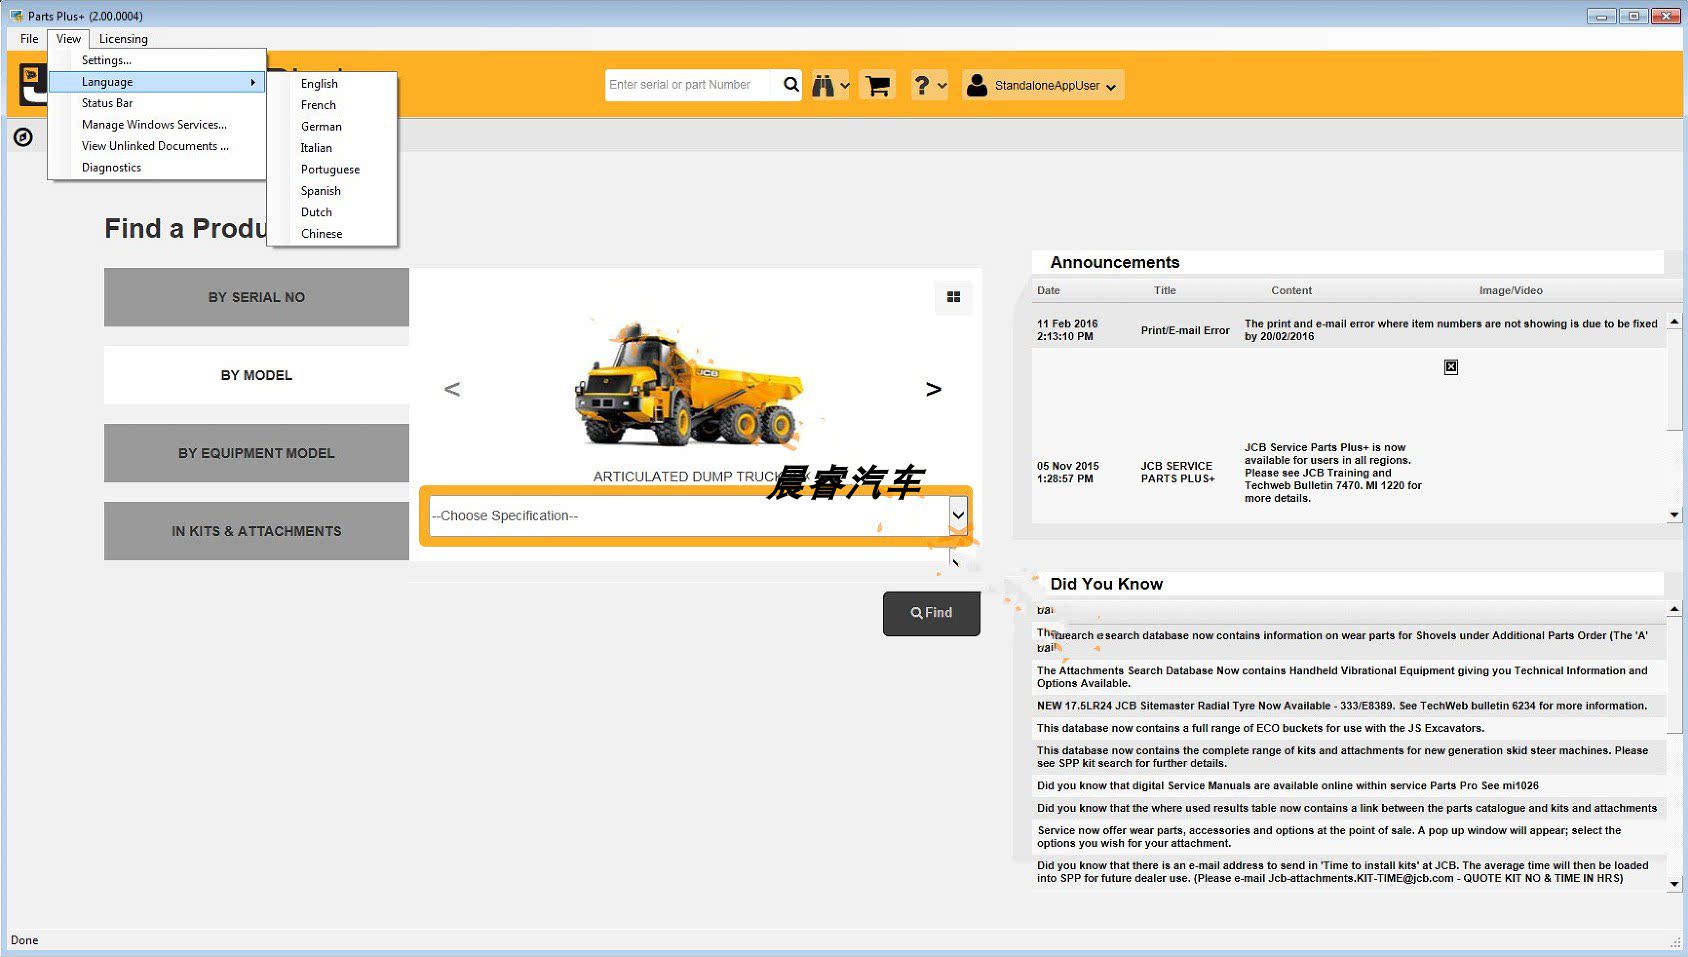Viewport: 1688px width, 957px height.
Task: Select the BY MODEL tab
Action: 256,375
